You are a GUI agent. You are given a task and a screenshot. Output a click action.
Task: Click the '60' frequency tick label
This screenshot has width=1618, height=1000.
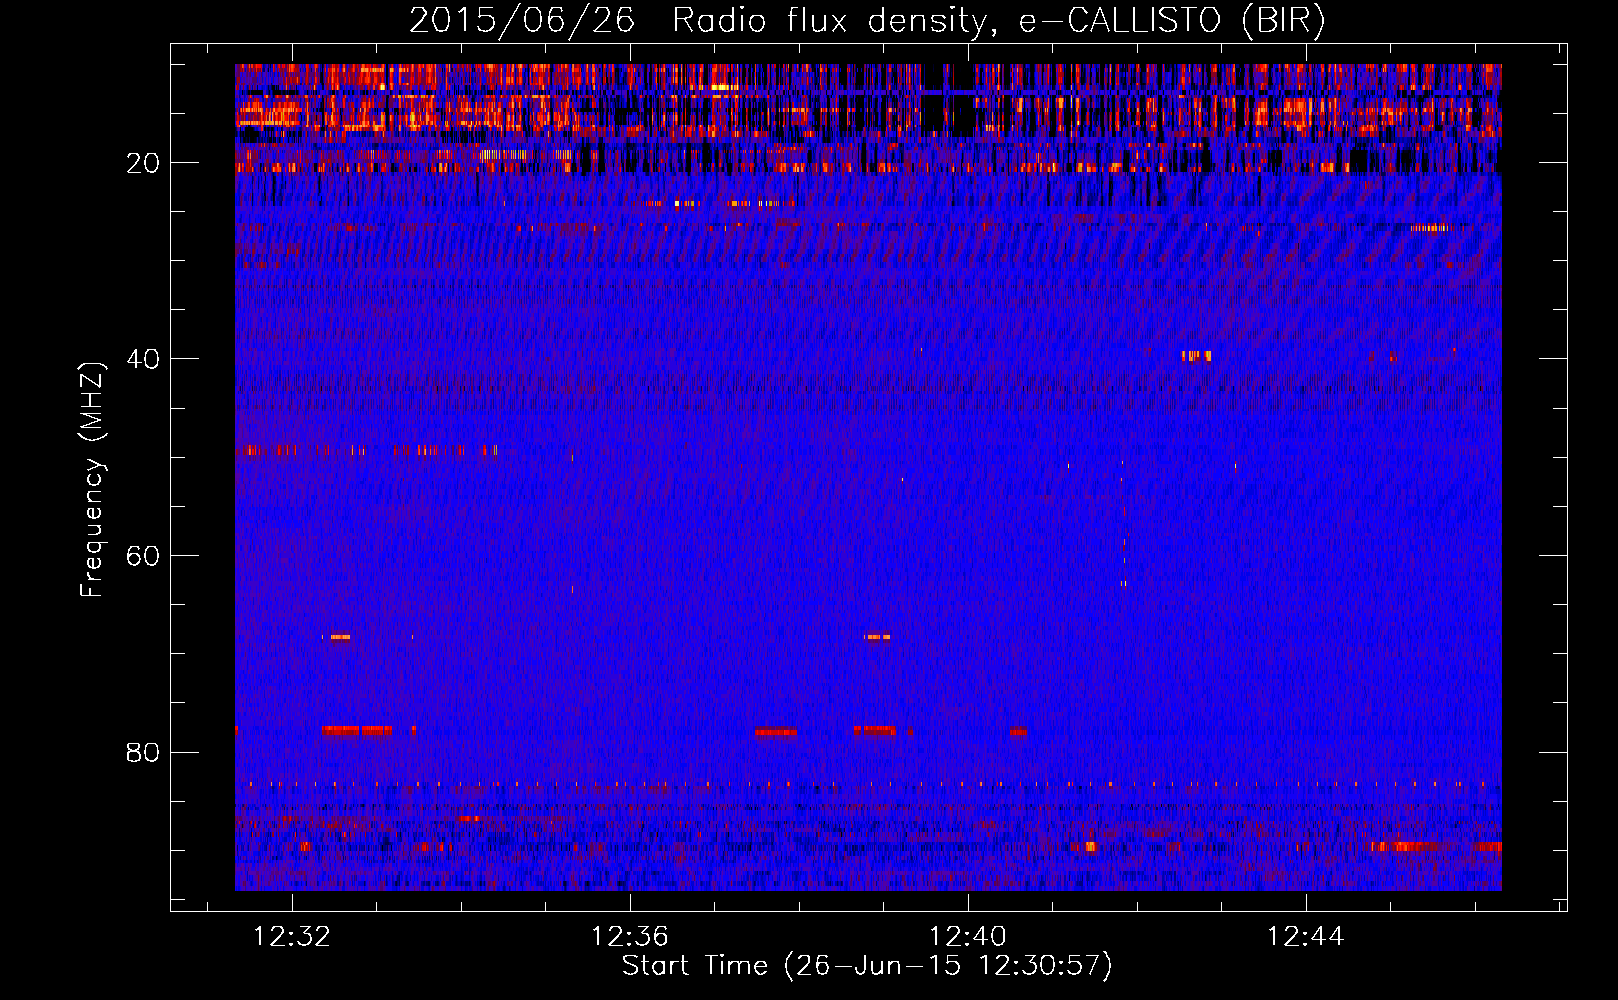point(143,556)
